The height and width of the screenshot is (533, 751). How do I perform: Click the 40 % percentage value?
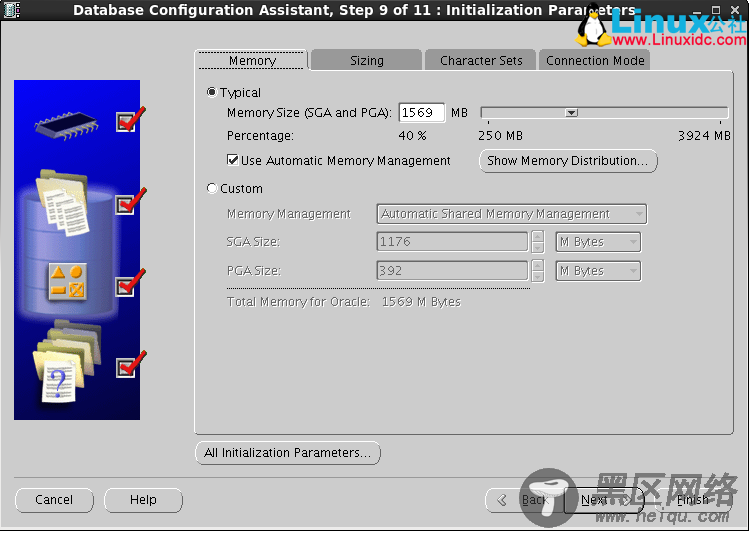(412, 136)
